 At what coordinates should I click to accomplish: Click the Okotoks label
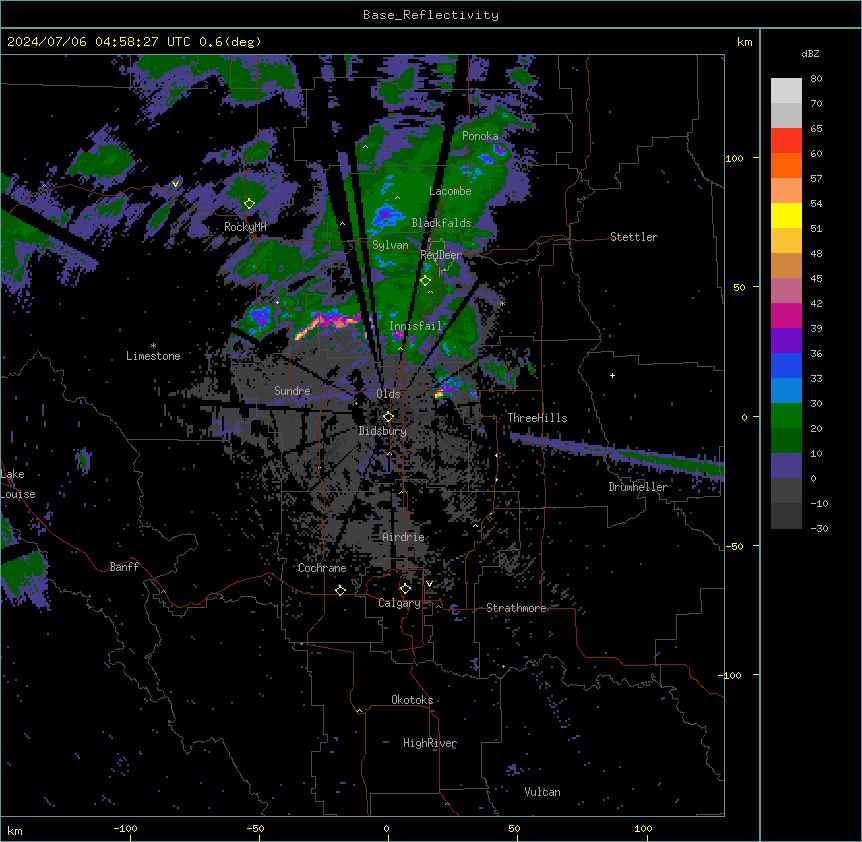[x=412, y=700]
